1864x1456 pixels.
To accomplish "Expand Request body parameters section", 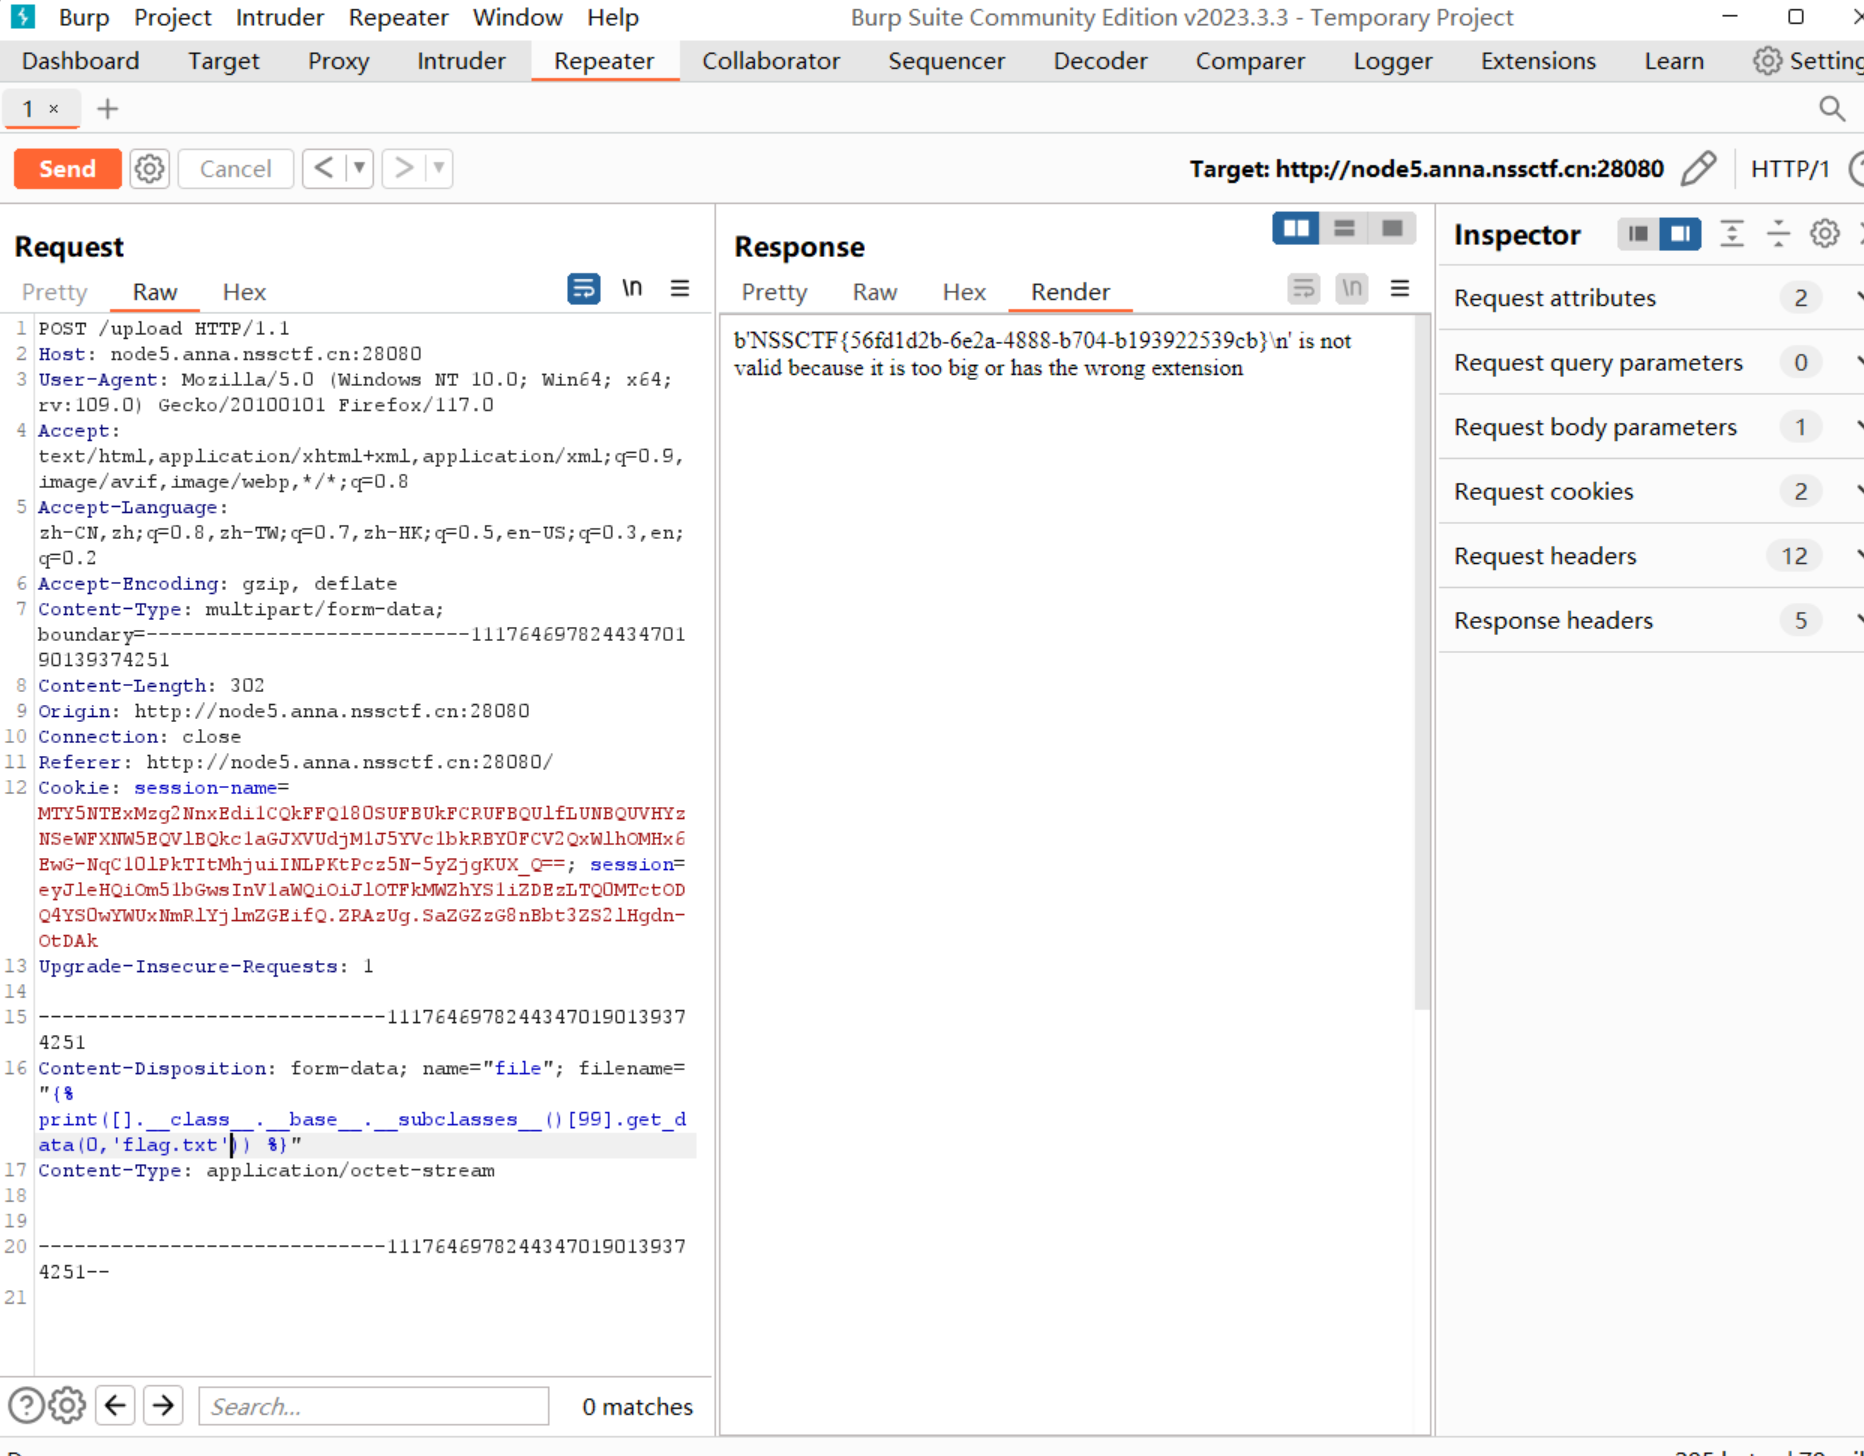I will [1651, 427].
